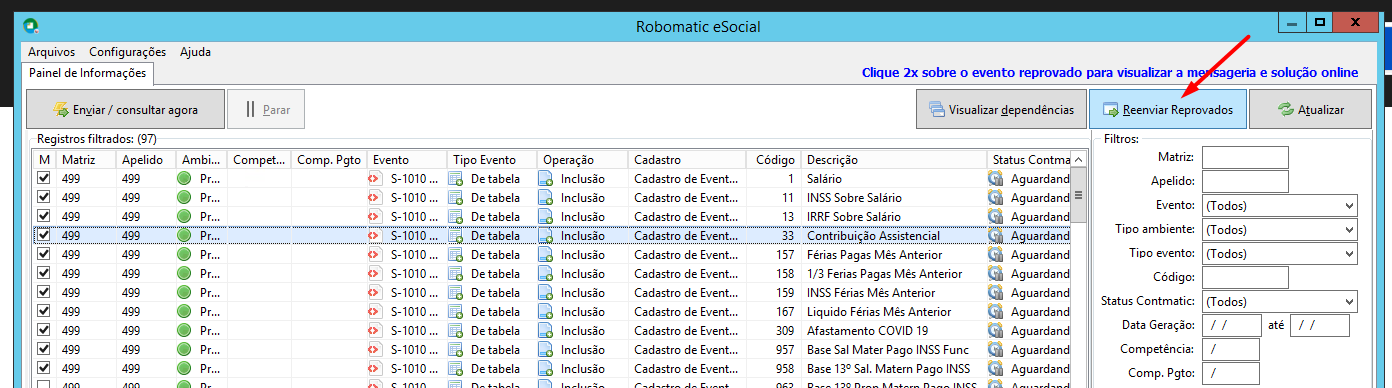
Task: Sort by the Cadastro column header
Action: click(688, 160)
